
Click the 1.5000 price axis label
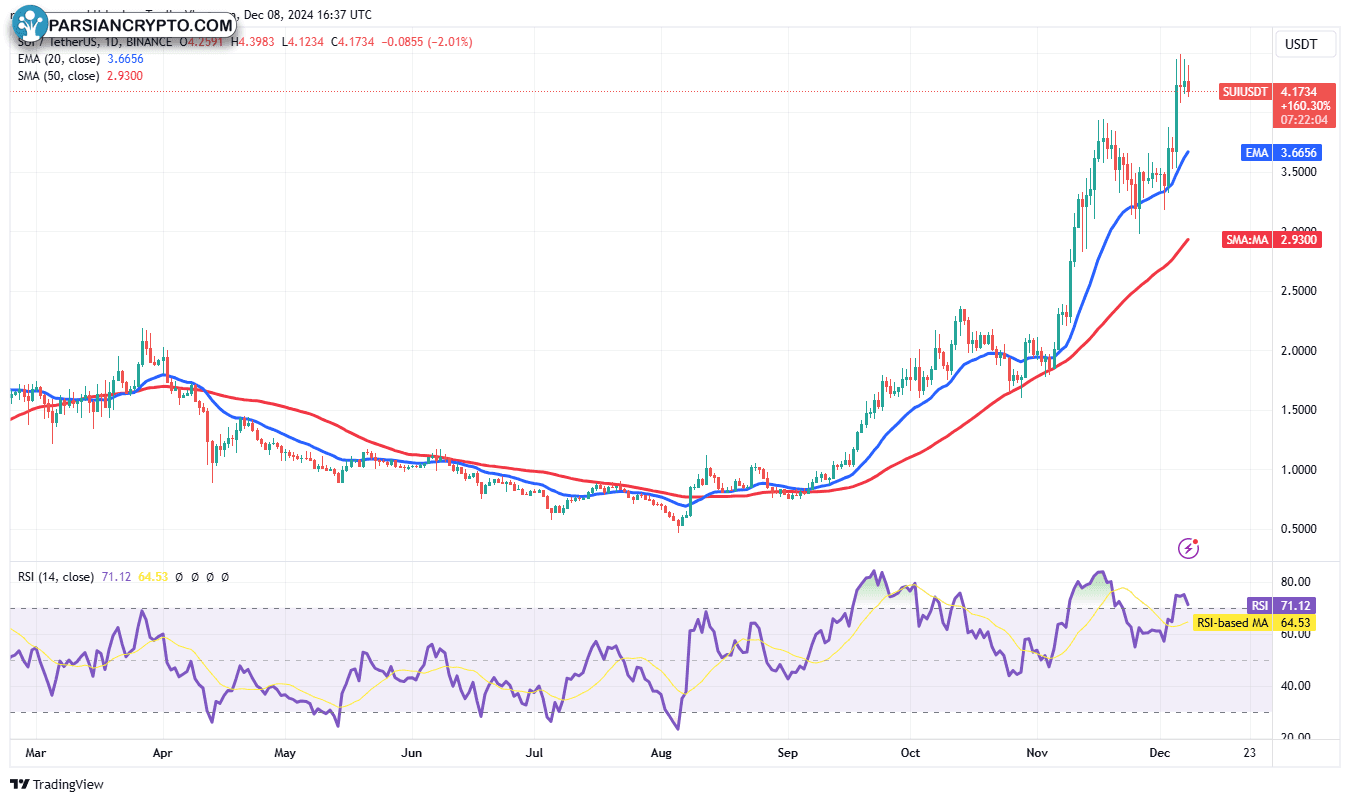coord(1300,410)
